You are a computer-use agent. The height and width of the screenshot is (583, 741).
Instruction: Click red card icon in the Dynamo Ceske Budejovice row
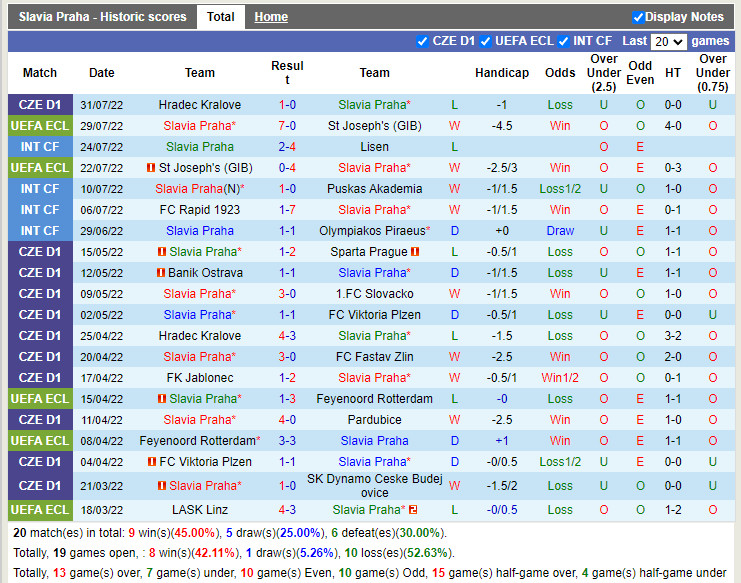pyautogui.click(x=162, y=486)
